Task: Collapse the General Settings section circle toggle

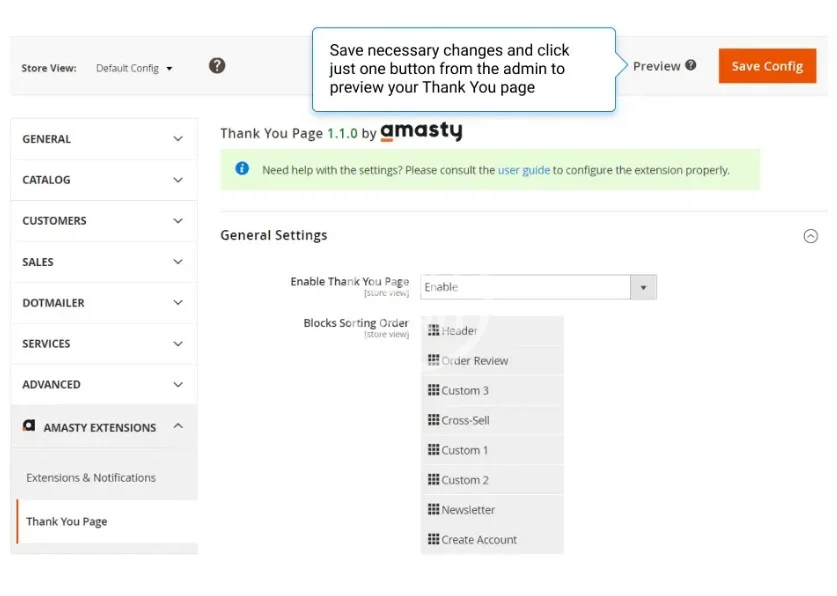Action: tap(811, 236)
